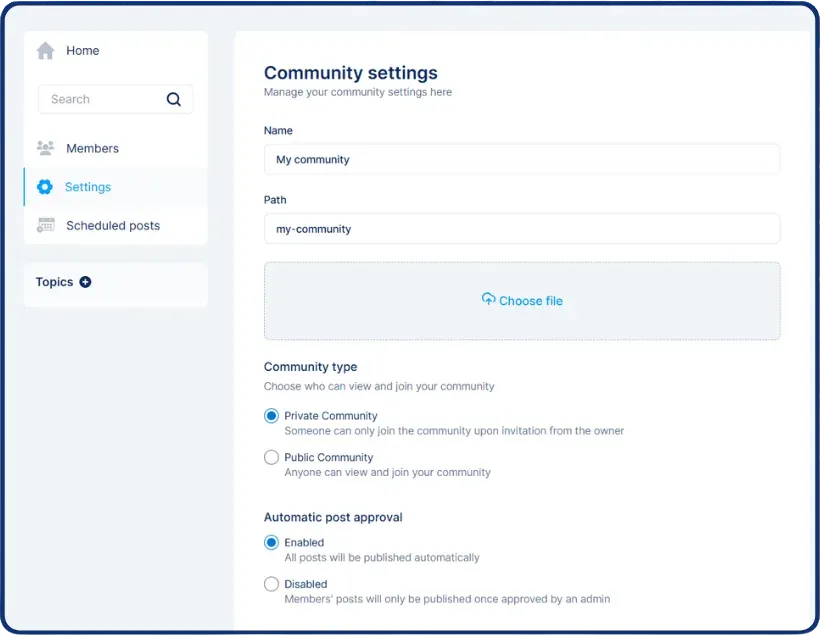The image size is (821, 635).
Task: Select the Private Community radio button
Action: 271,416
